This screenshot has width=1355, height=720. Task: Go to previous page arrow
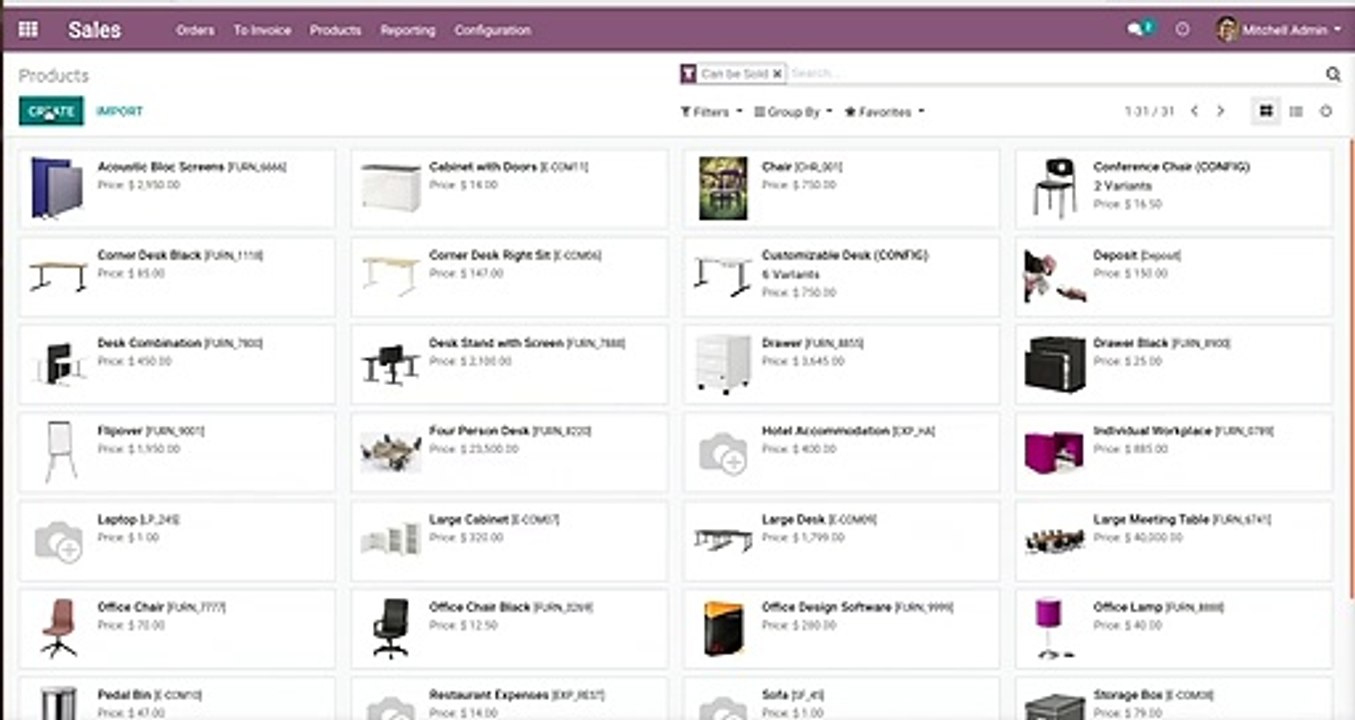tap(1194, 112)
